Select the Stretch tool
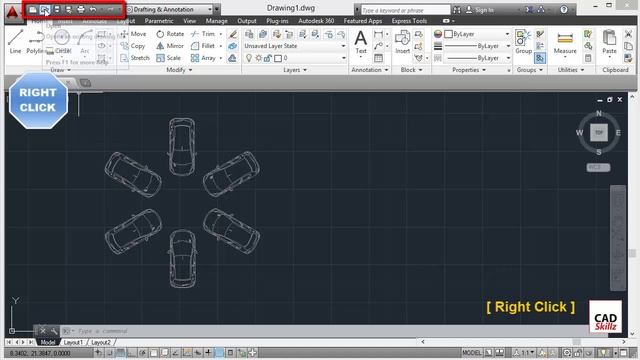Viewport: 640px width, 360px height. (x=135, y=58)
